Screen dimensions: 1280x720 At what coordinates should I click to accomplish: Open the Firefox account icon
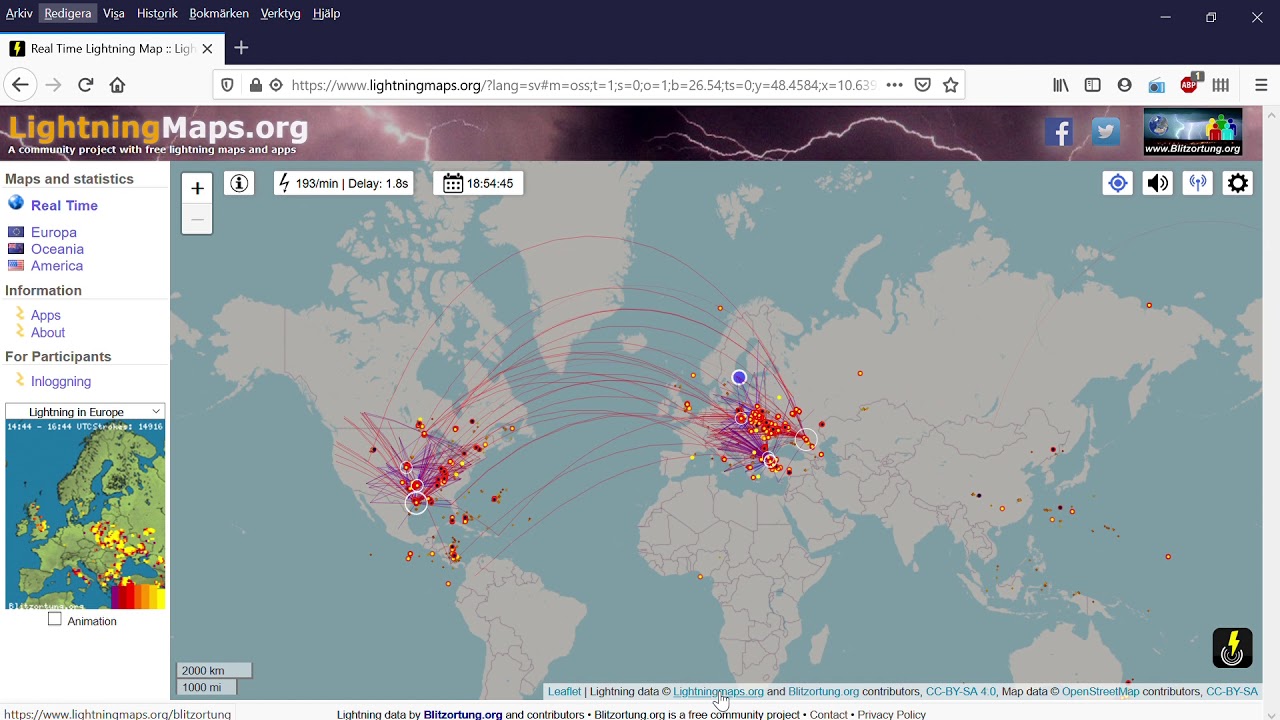pos(1125,85)
